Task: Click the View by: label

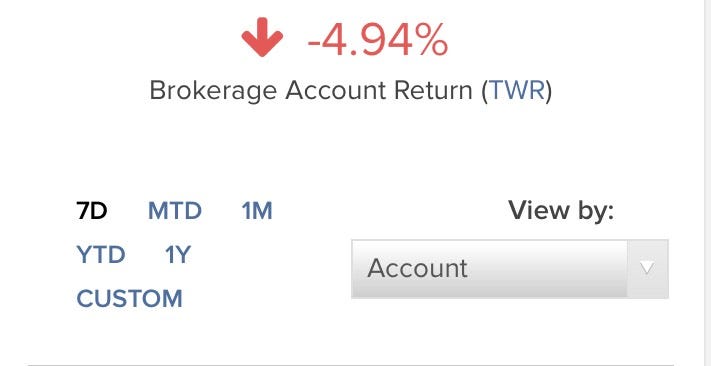Action: pos(561,211)
